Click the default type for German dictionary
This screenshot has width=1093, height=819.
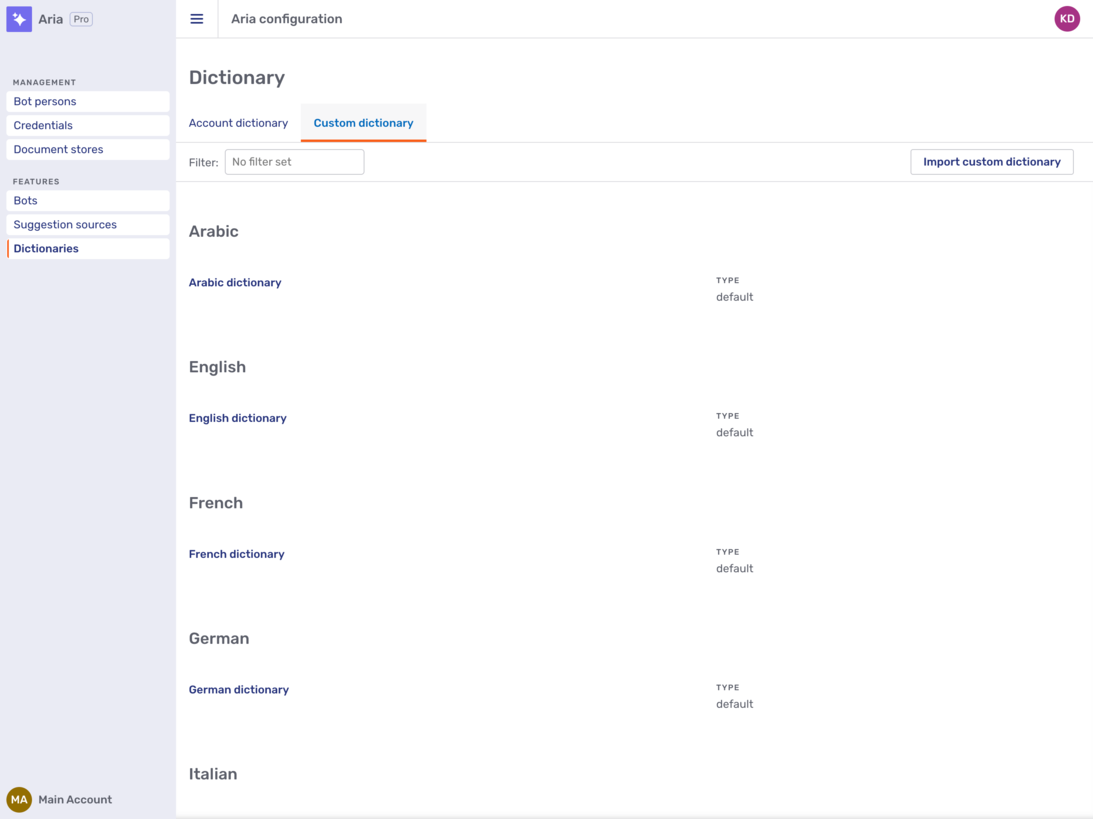(735, 704)
